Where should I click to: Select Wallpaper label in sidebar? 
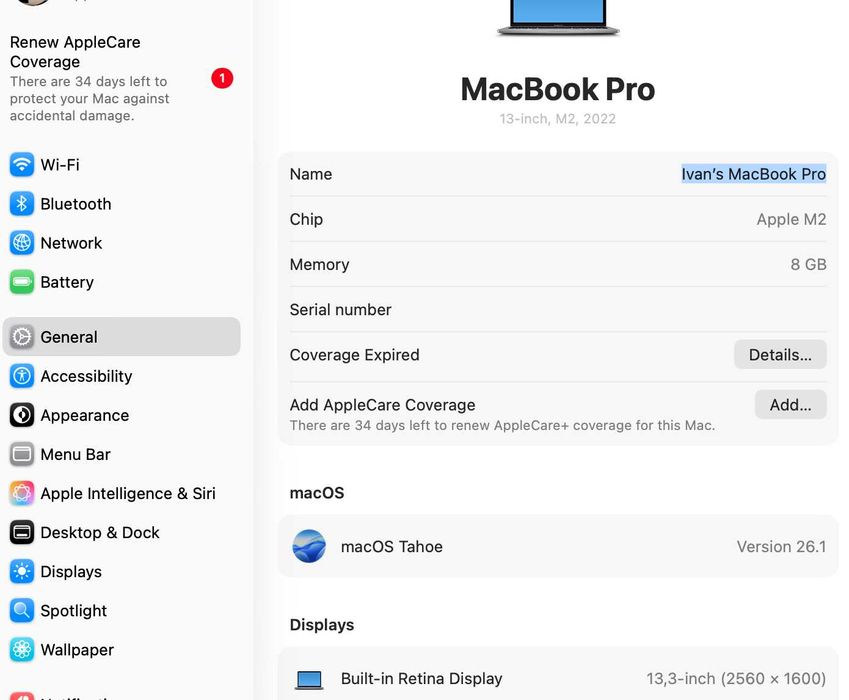(77, 650)
